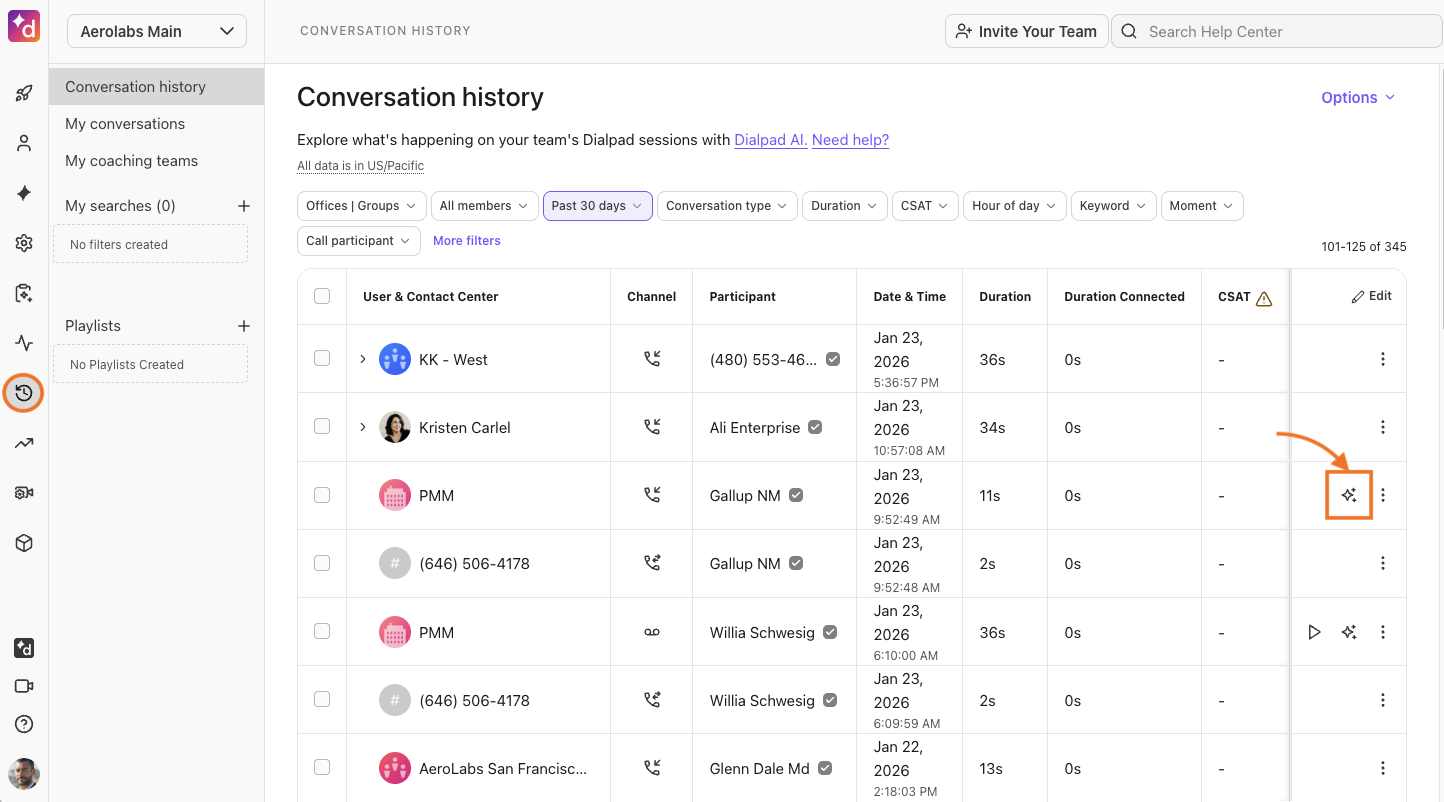This screenshot has width=1444, height=802.
Task: Select the KK - West row checkbox
Action: click(x=322, y=358)
